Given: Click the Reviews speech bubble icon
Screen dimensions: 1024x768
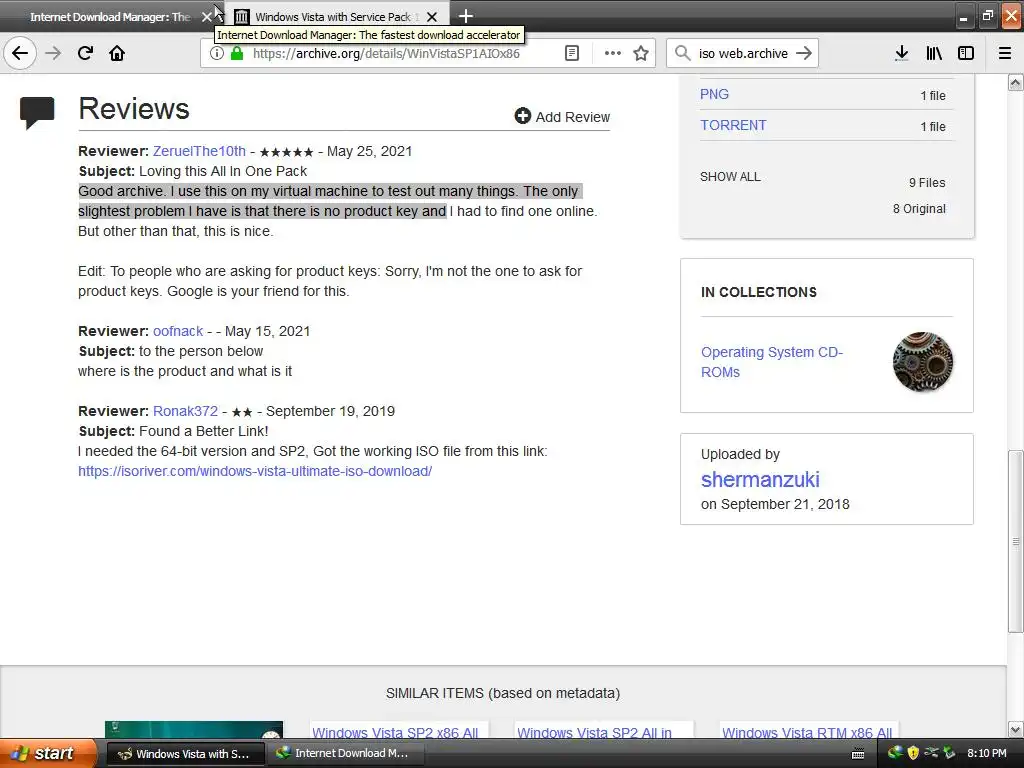Looking at the screenshot, I should coord(37,112).
